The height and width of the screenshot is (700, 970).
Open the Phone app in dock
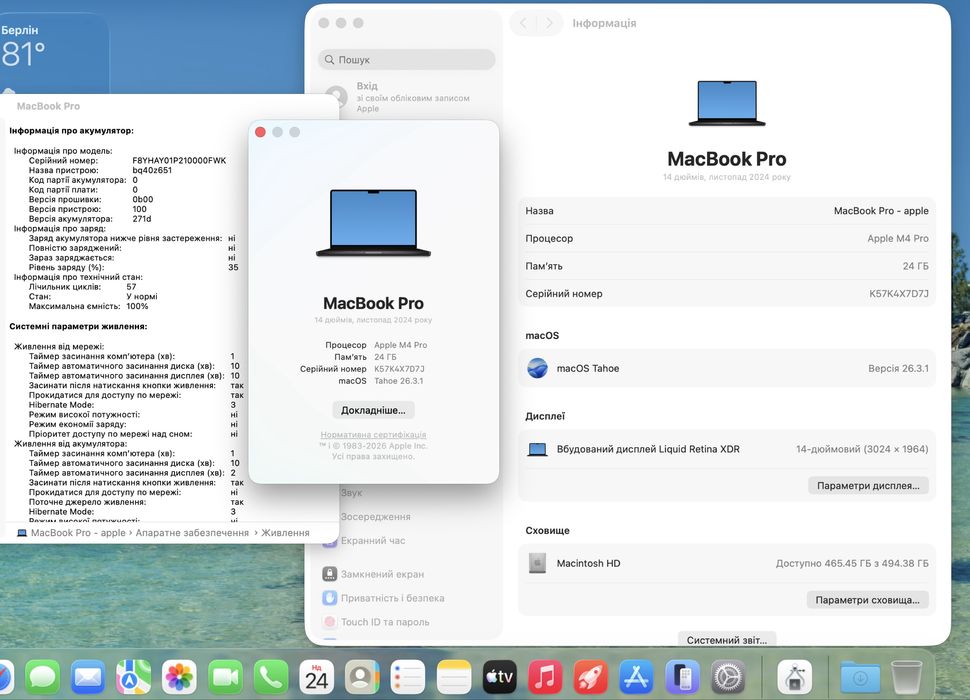(271, 677)
